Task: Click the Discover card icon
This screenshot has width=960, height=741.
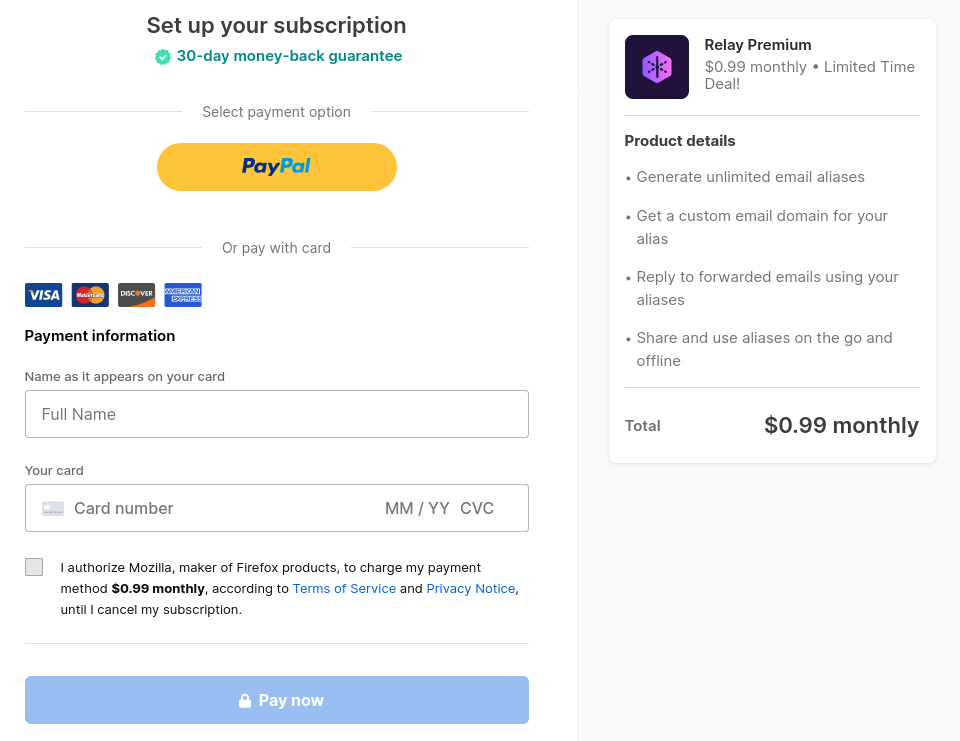Action: click(x=136, y=295)
